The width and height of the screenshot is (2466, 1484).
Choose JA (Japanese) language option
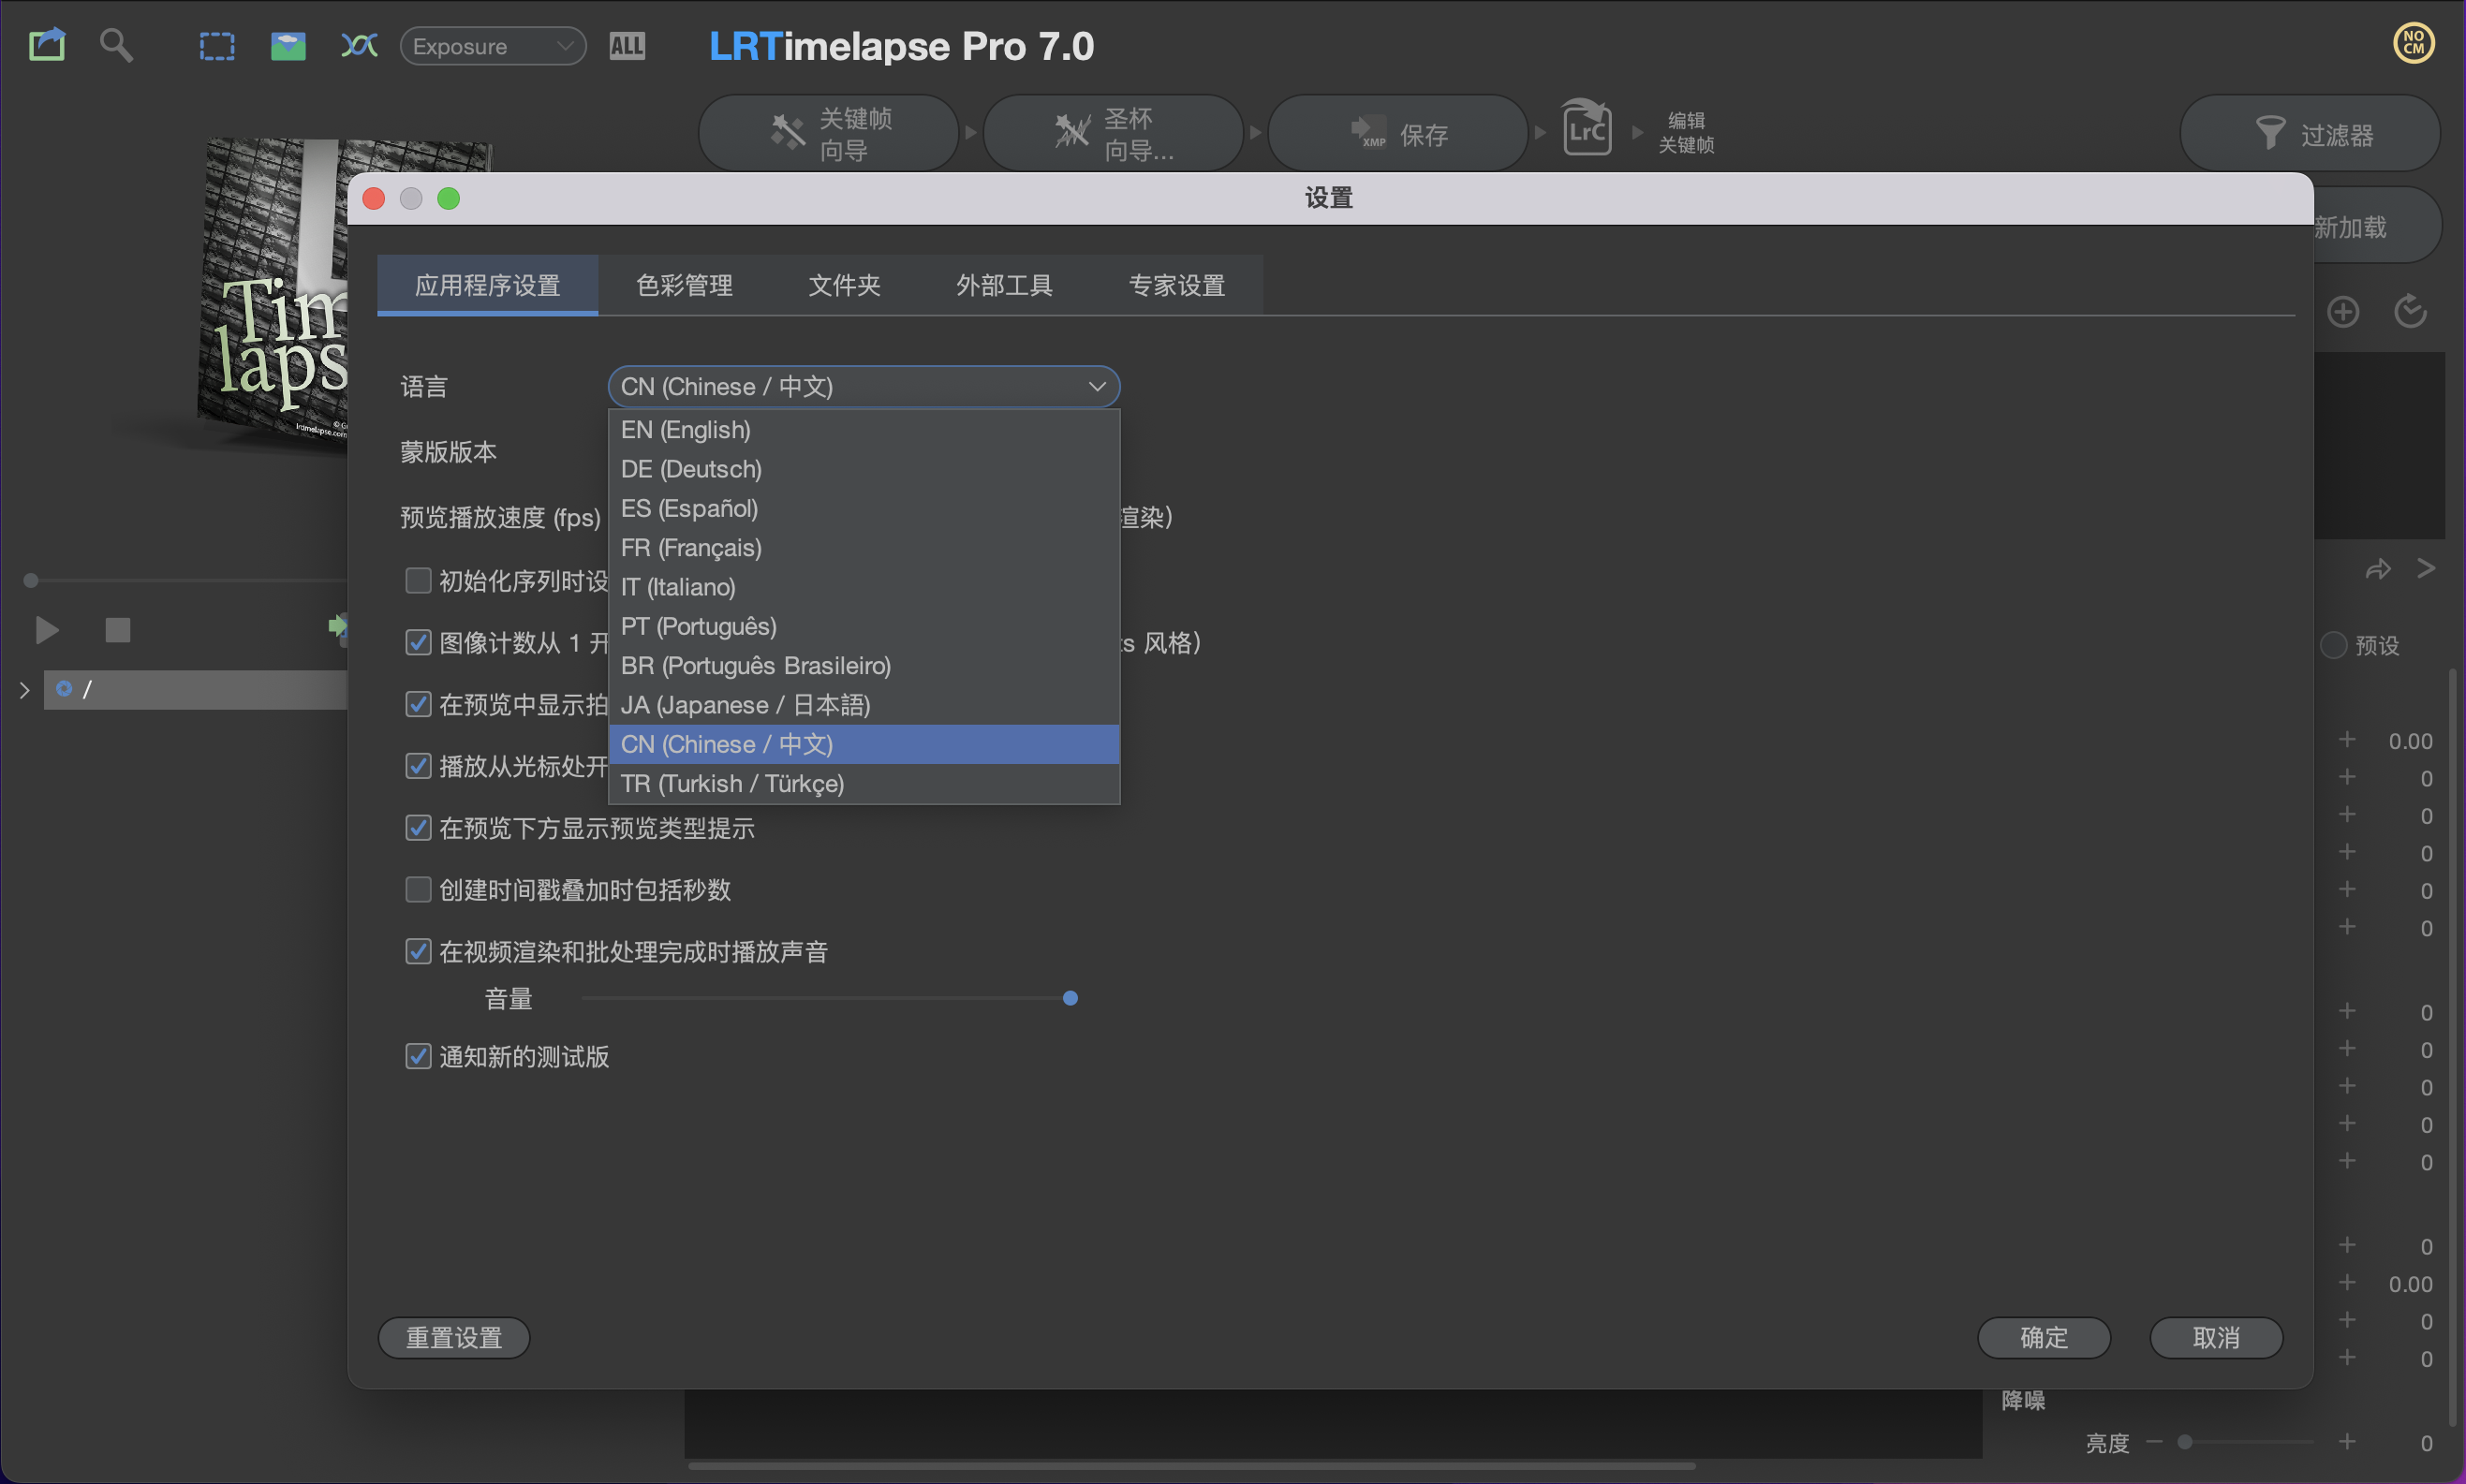(x=745, y=705)
